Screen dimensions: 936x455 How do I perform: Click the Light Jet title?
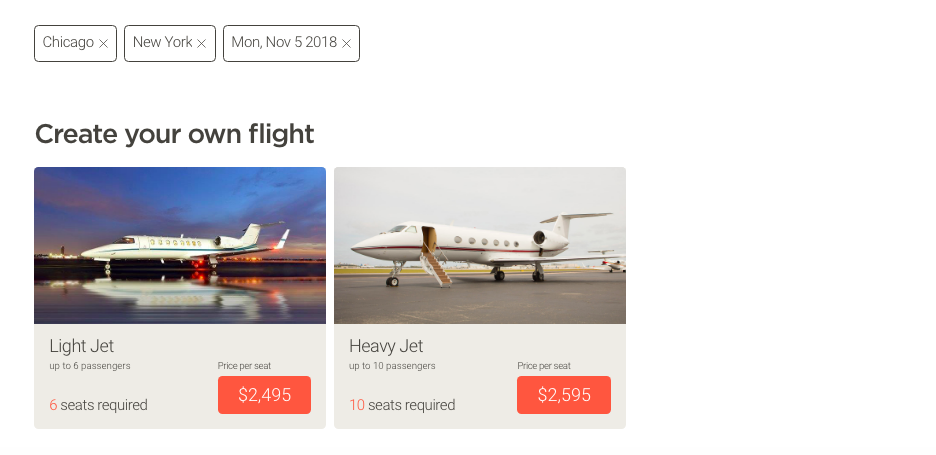(82, 346)
